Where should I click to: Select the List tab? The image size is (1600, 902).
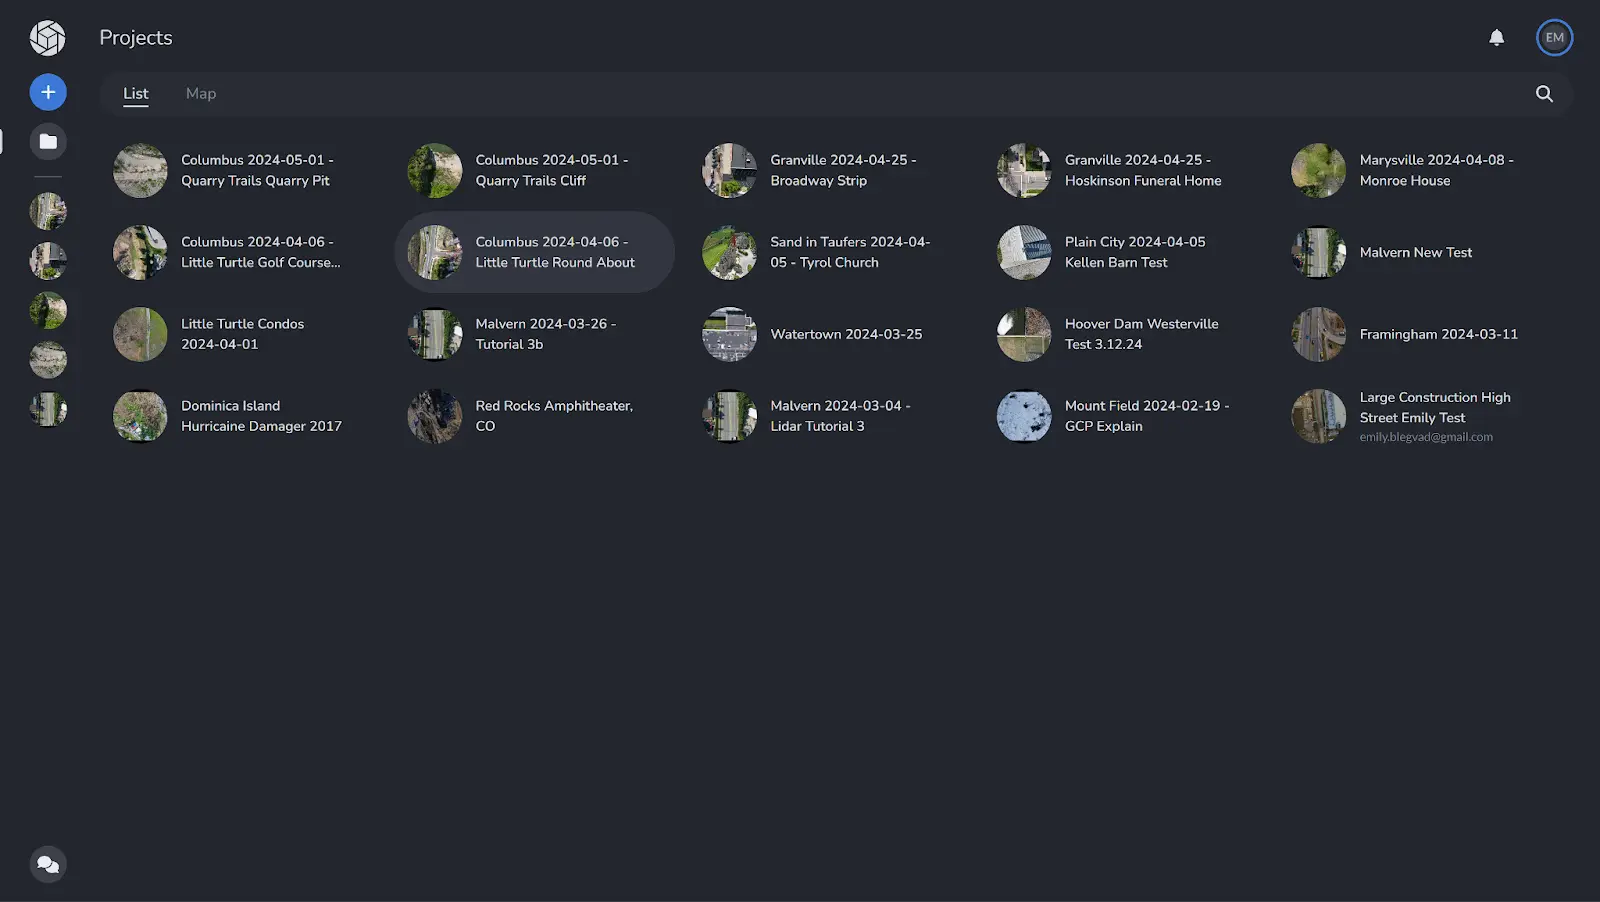[135, 93]
